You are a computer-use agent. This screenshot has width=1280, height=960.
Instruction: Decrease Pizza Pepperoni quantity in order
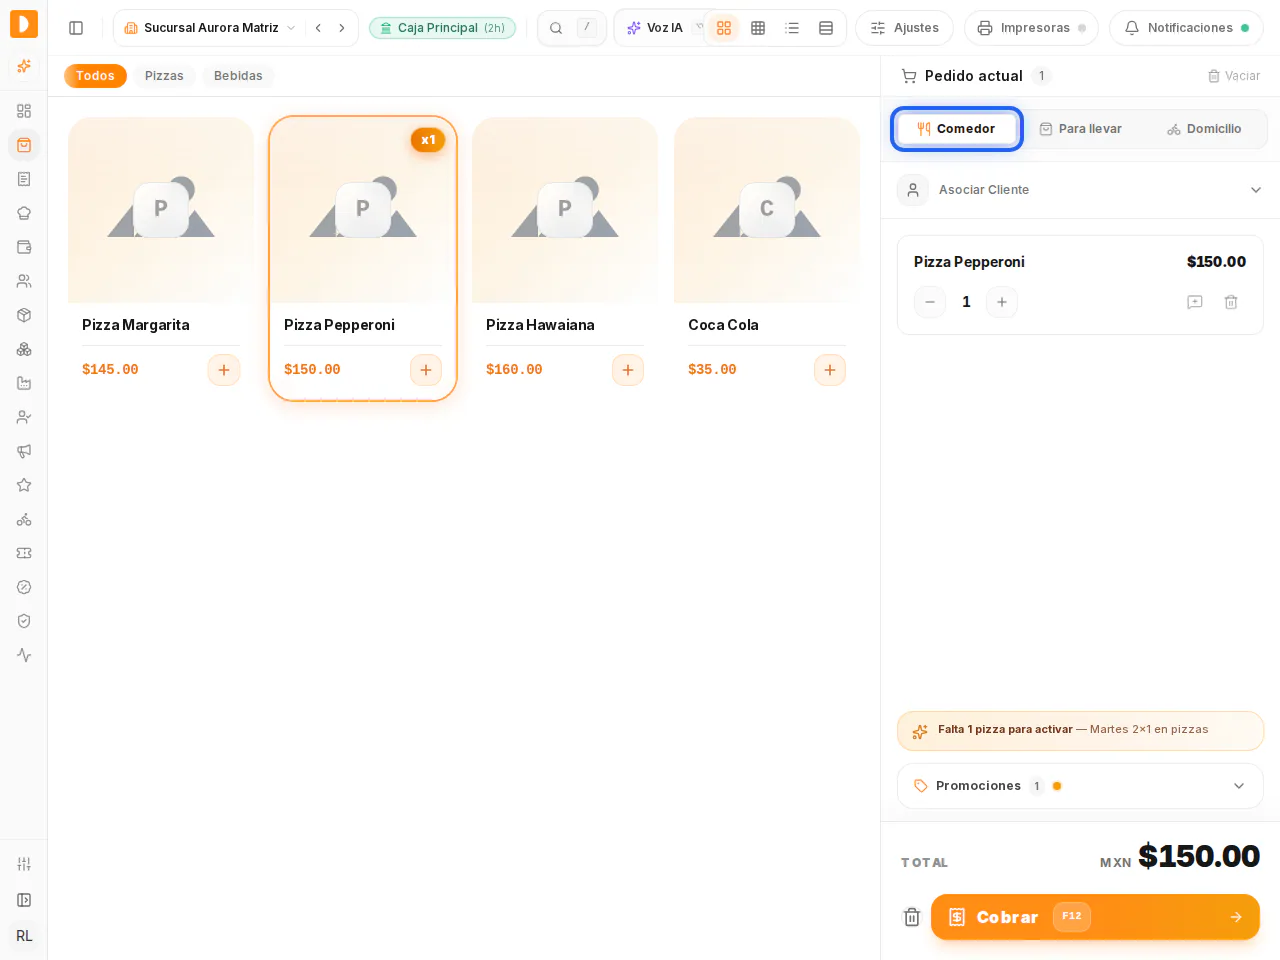click(x=930, y=302)
